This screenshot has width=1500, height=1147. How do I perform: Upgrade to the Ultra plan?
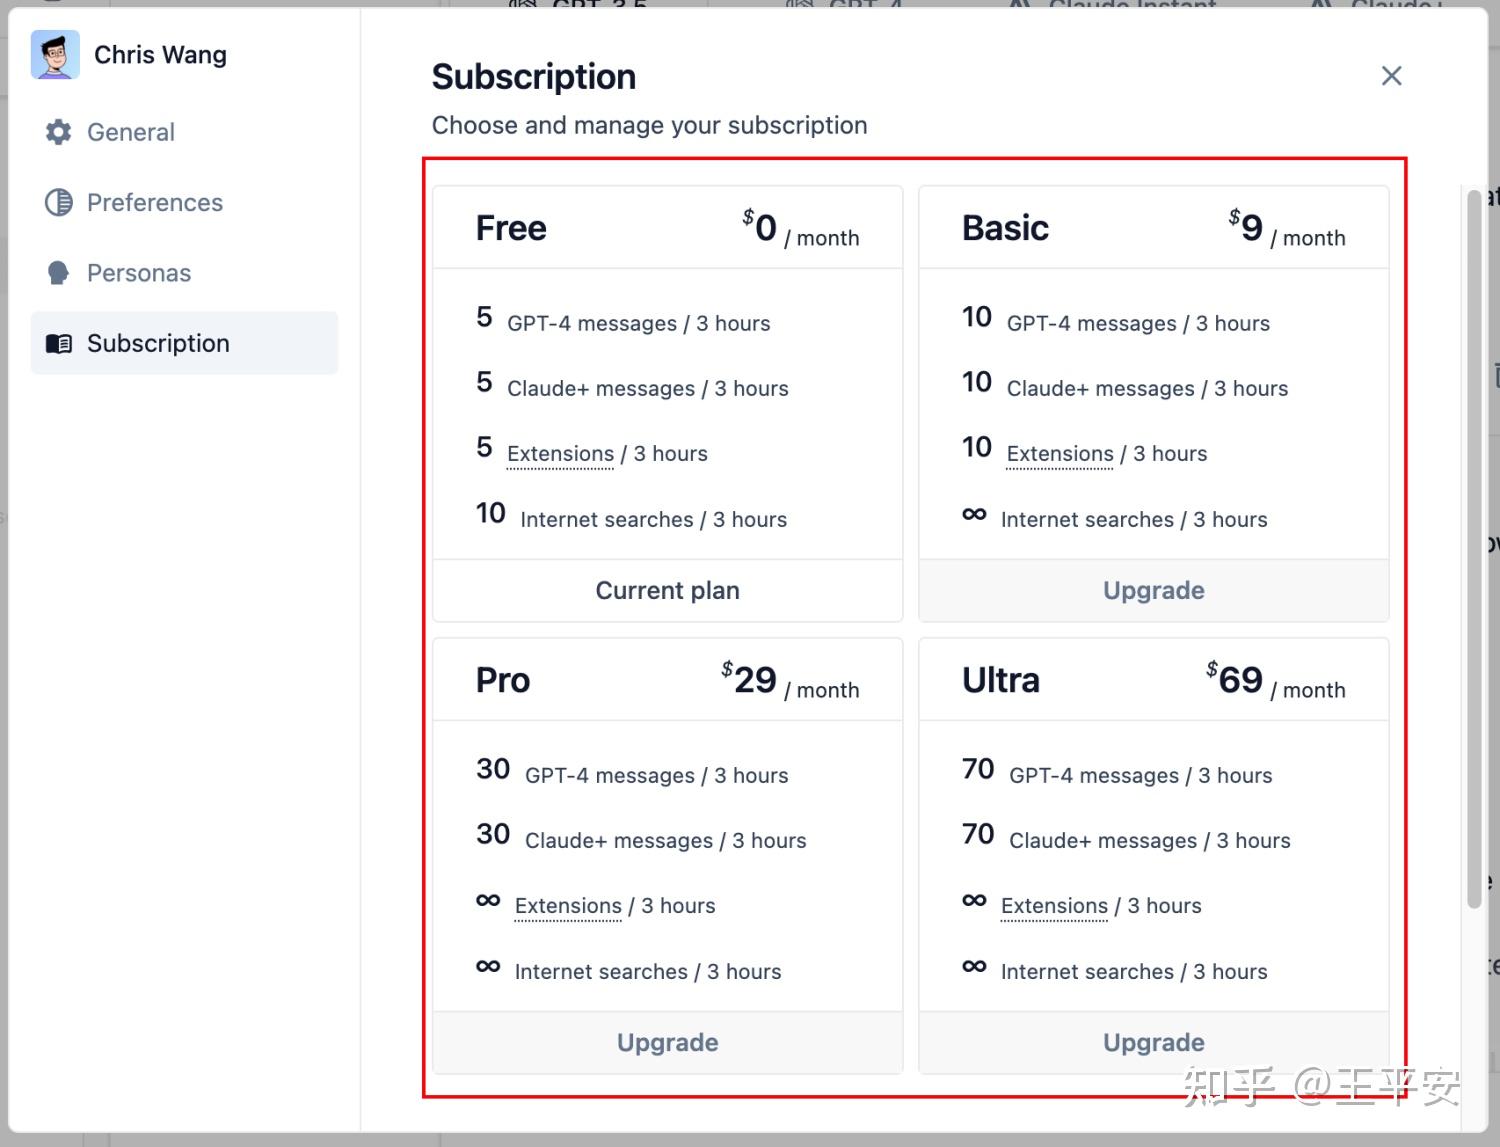[x=1153, y=1042]
